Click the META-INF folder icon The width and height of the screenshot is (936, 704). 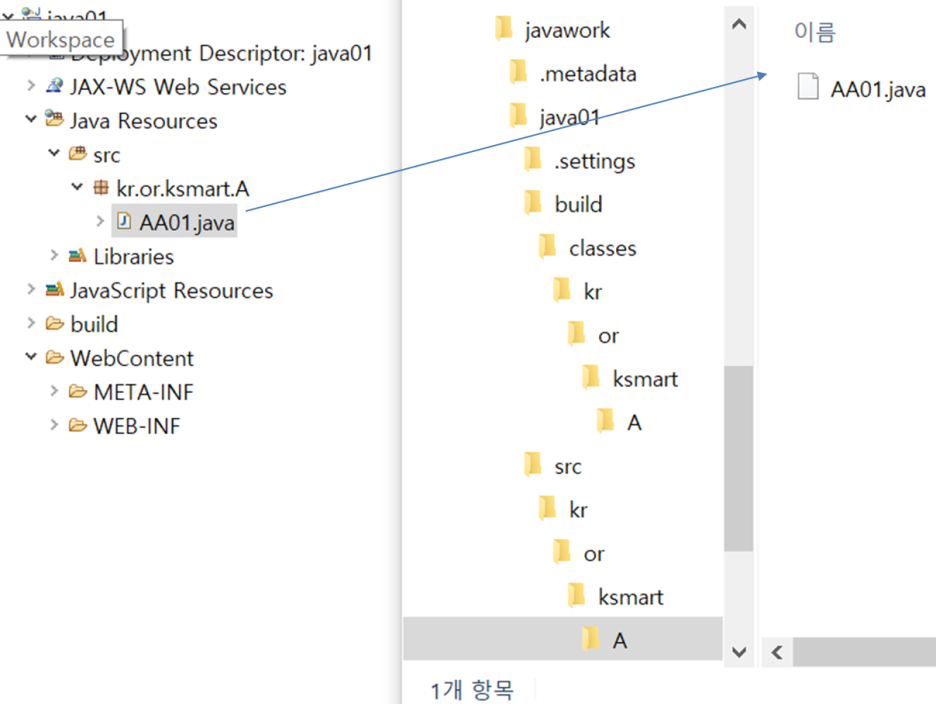[x=78, y=391]
